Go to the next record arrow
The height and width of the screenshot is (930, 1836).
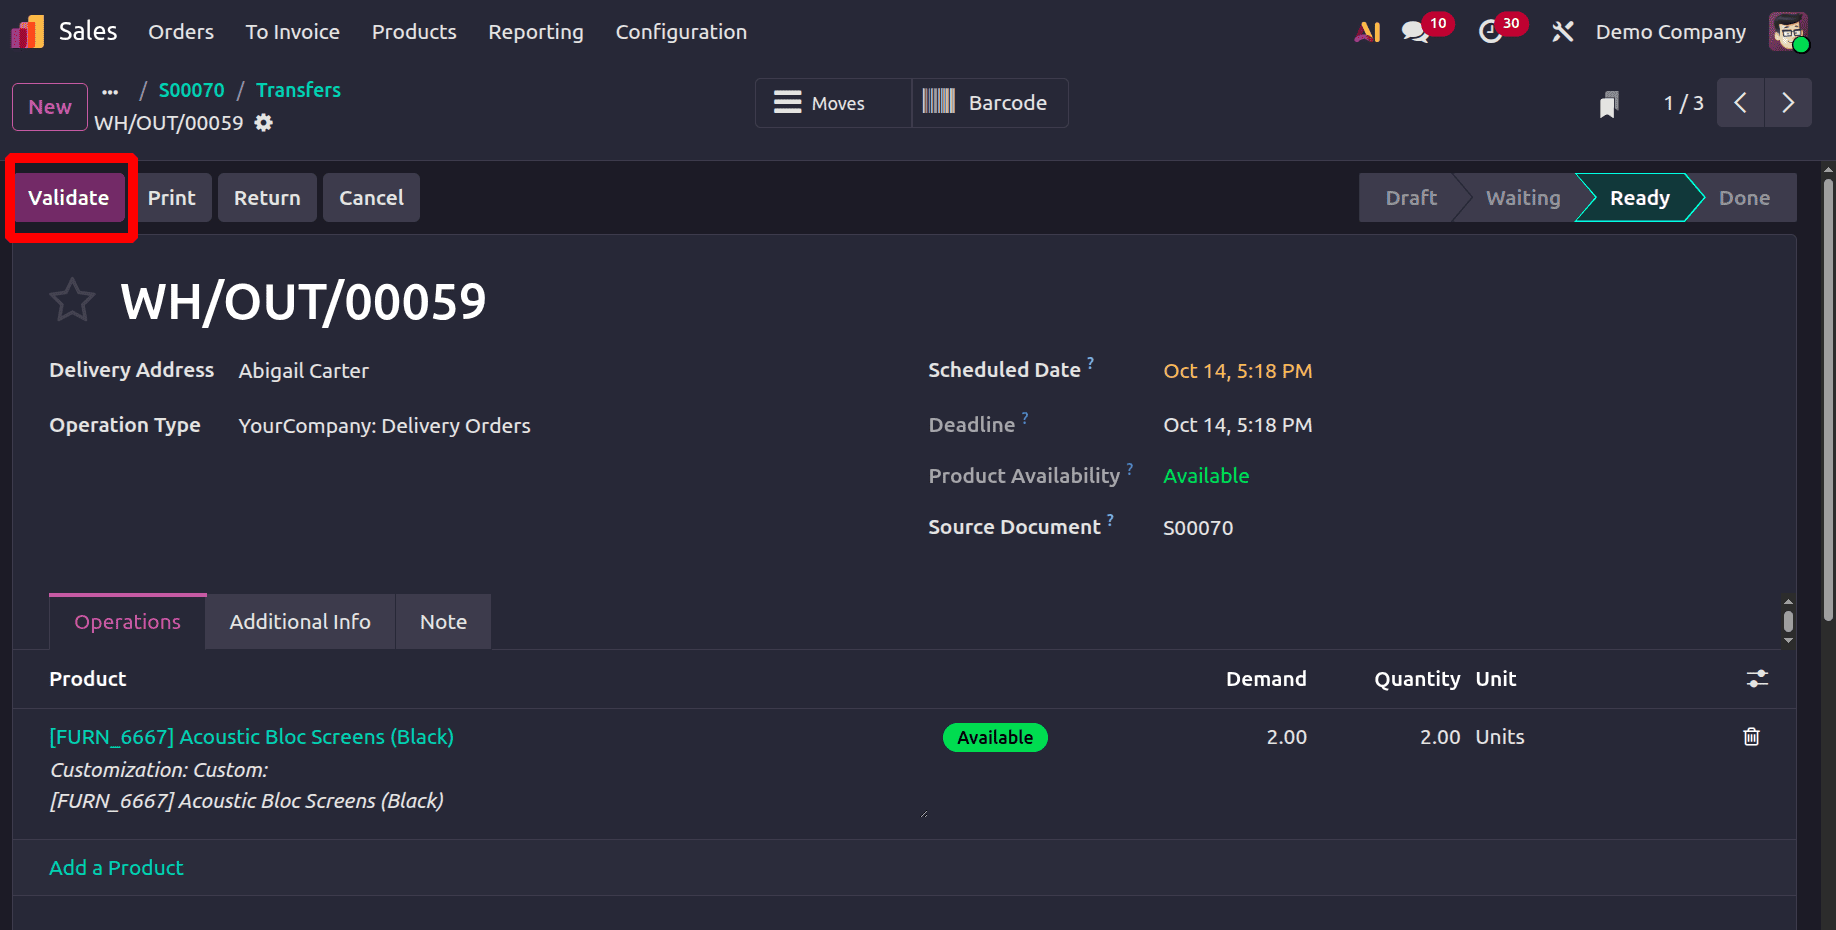tap(1788, 103)
